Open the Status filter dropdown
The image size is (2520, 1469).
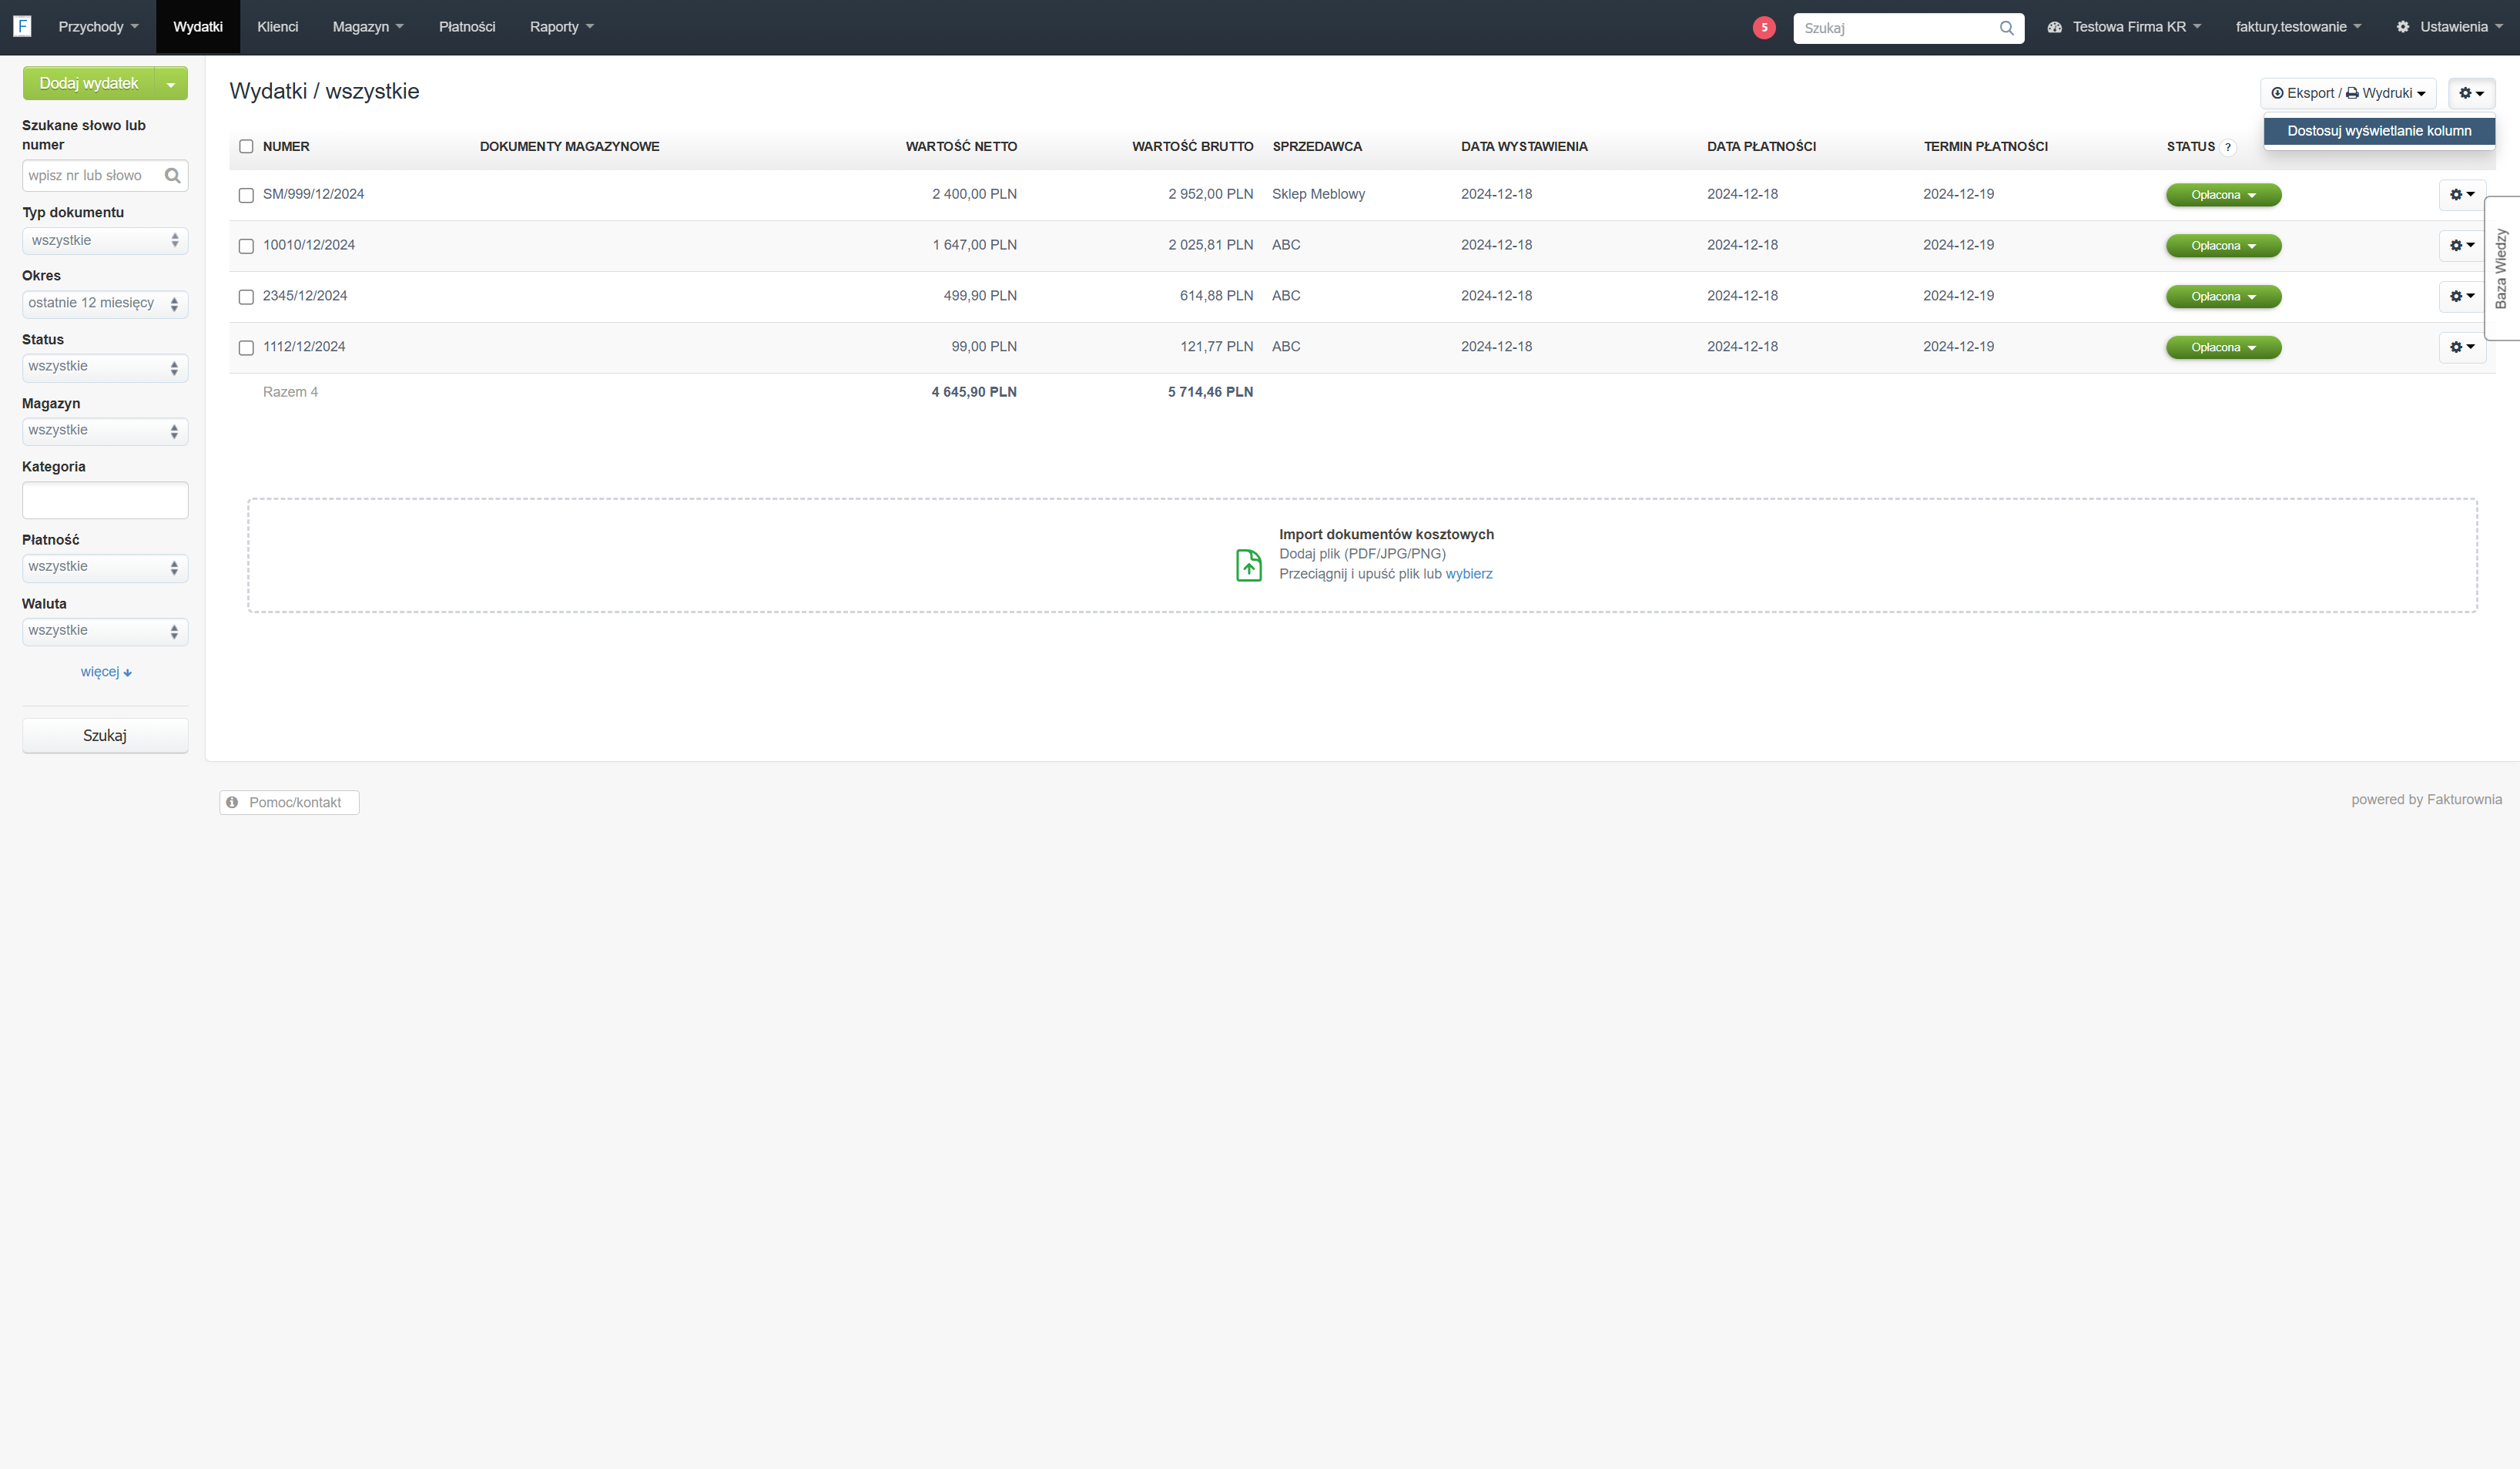click(x=105, y=367)
